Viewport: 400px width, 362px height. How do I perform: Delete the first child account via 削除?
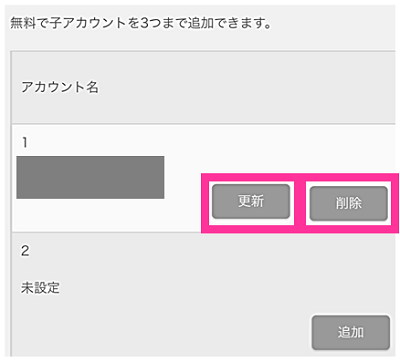(349, 203)
